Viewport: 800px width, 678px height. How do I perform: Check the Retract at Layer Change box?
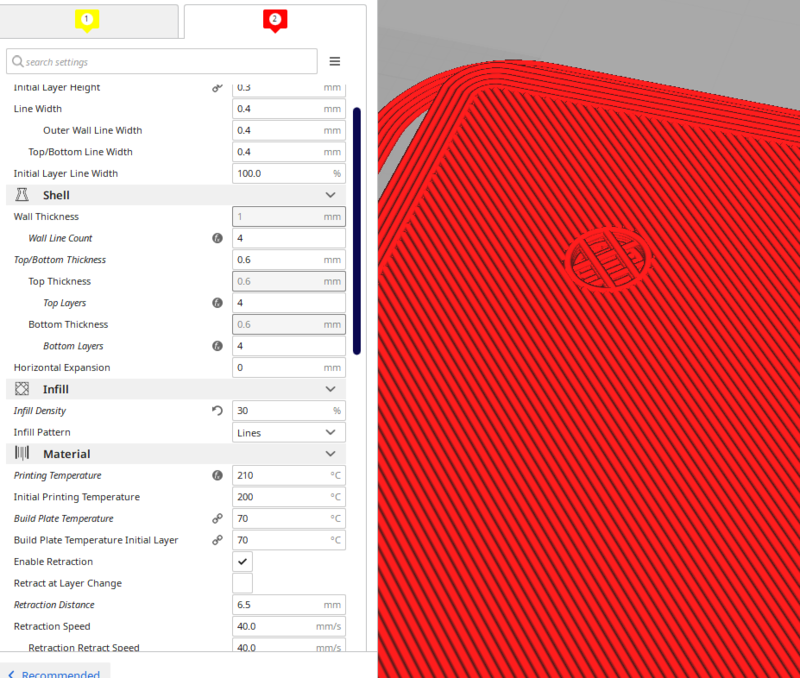(x=242, y=583)
